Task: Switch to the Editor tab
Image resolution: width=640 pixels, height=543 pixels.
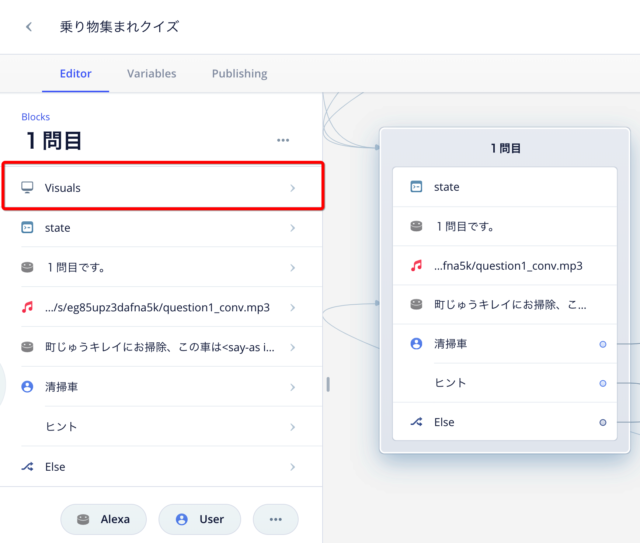Action: pyautogui.click(x=76, y=73)
